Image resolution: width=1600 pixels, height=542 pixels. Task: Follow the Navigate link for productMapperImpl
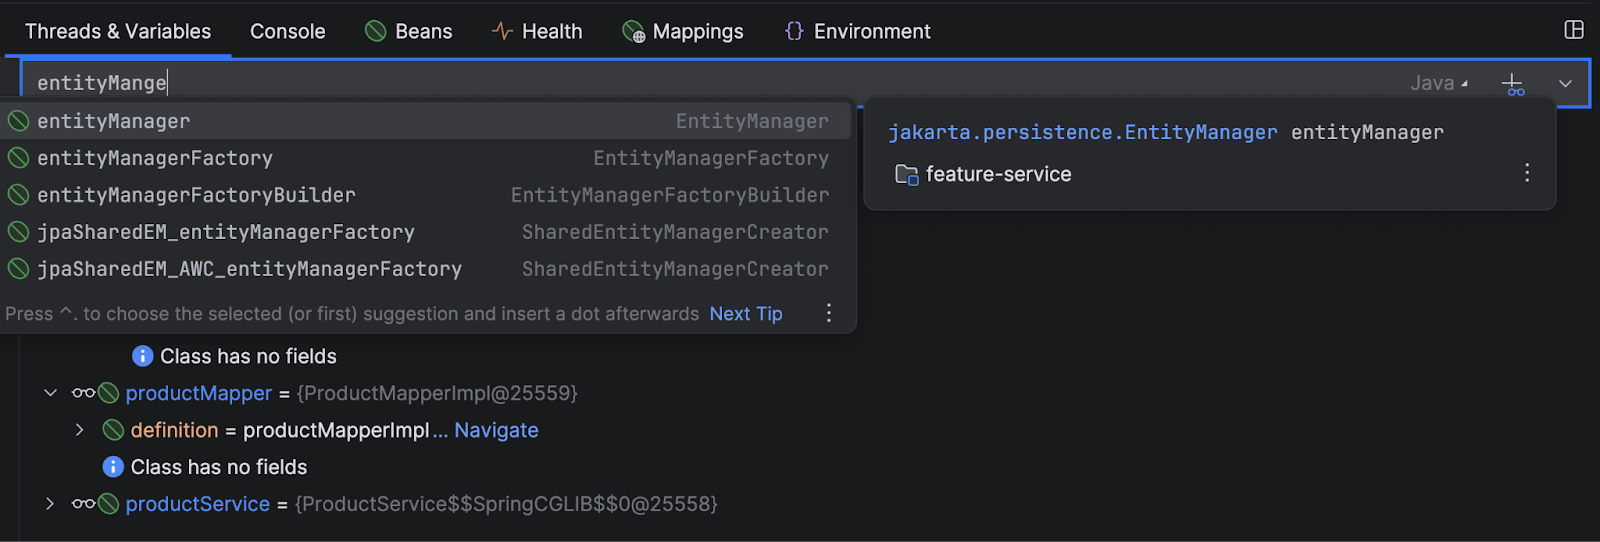(x=496, y=430)
